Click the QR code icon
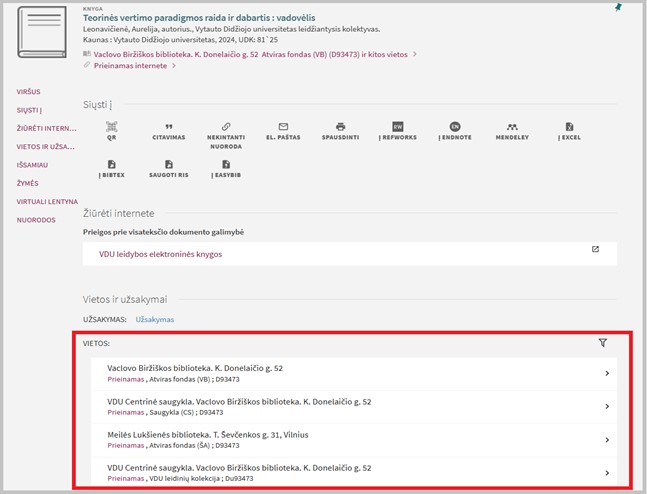The width and height of the screenshot is (647, 494). [x=112, y=128]
